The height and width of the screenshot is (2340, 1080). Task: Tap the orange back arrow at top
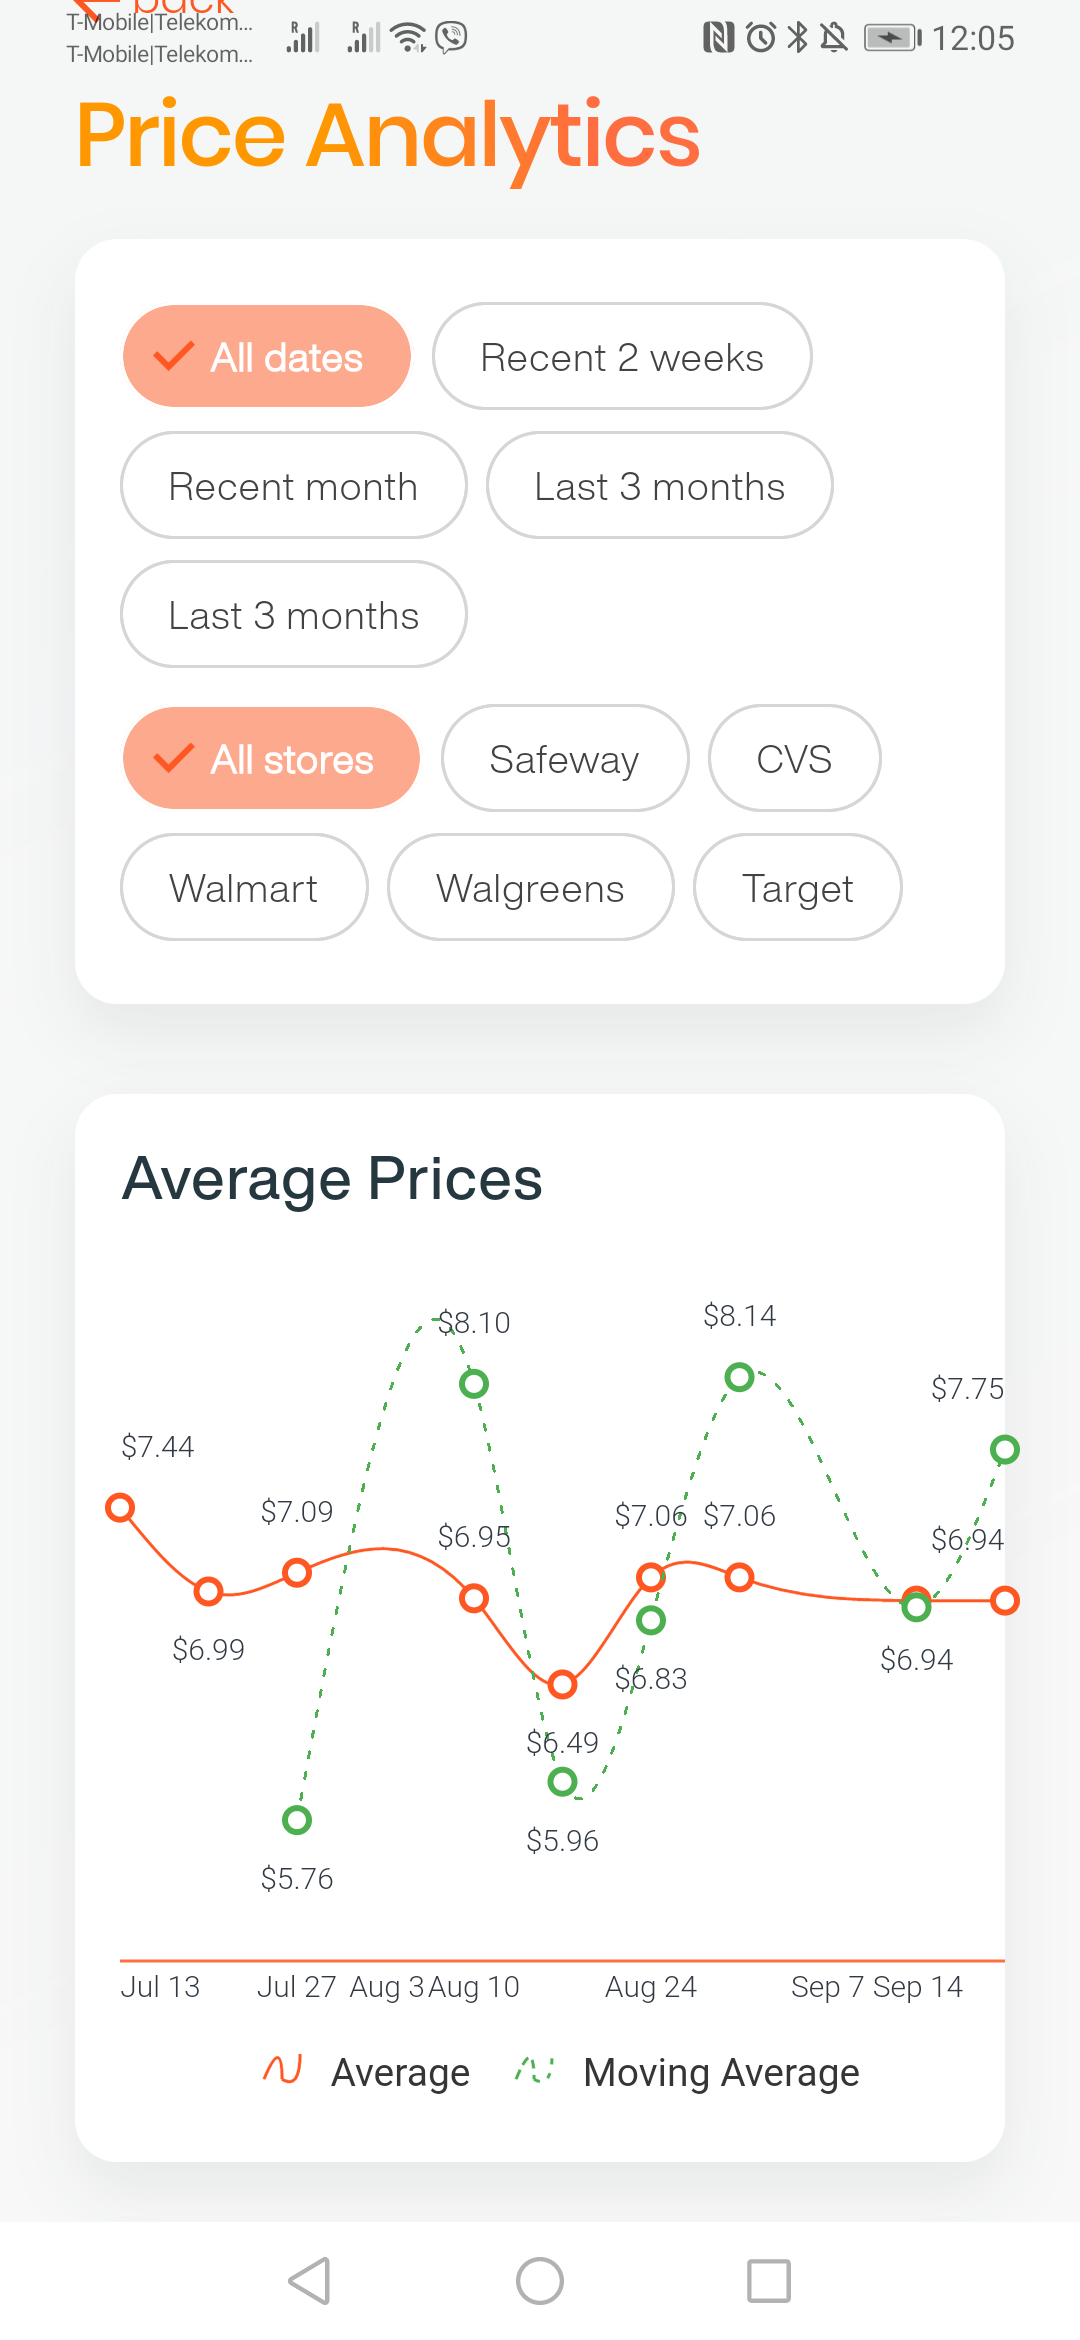(x=95, y=8)
